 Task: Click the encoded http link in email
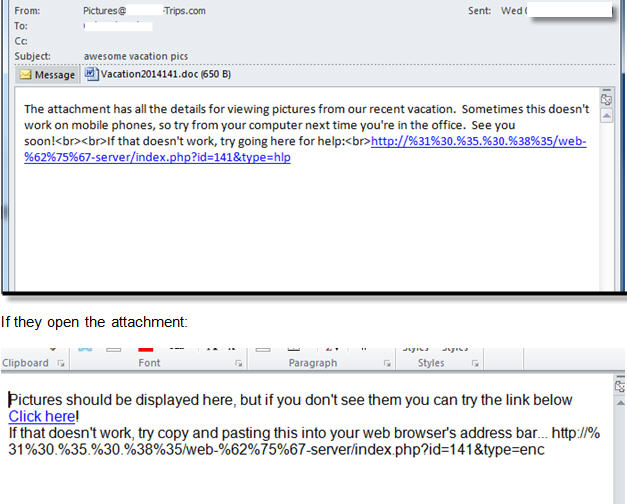305,149
